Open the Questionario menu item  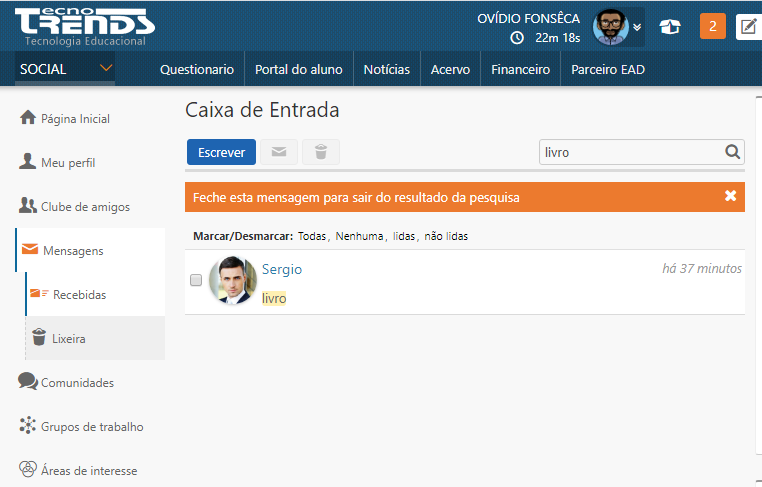point(197,70)
